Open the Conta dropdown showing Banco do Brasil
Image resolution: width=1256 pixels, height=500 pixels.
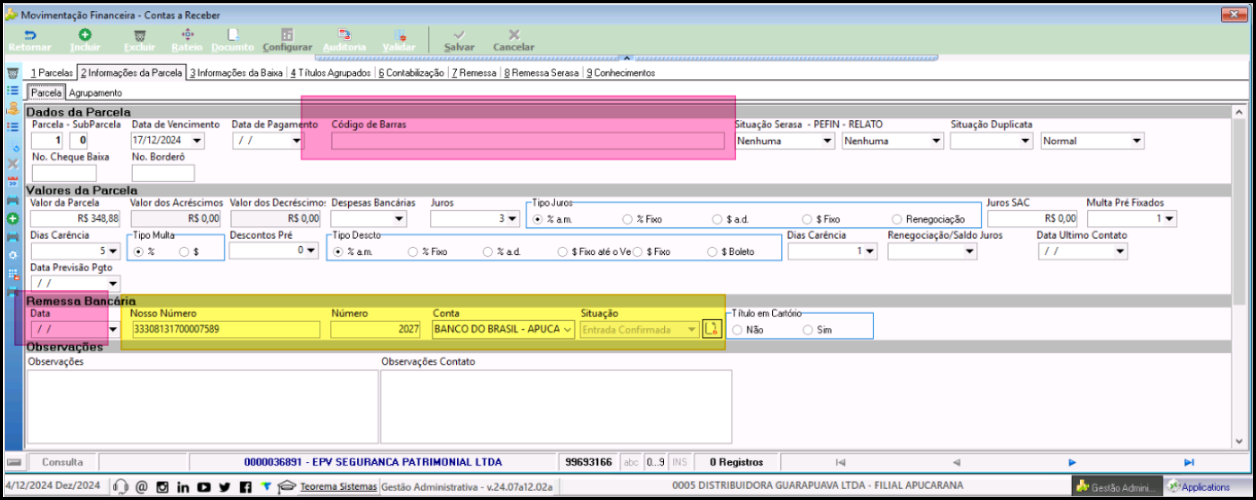click(568, 329)
